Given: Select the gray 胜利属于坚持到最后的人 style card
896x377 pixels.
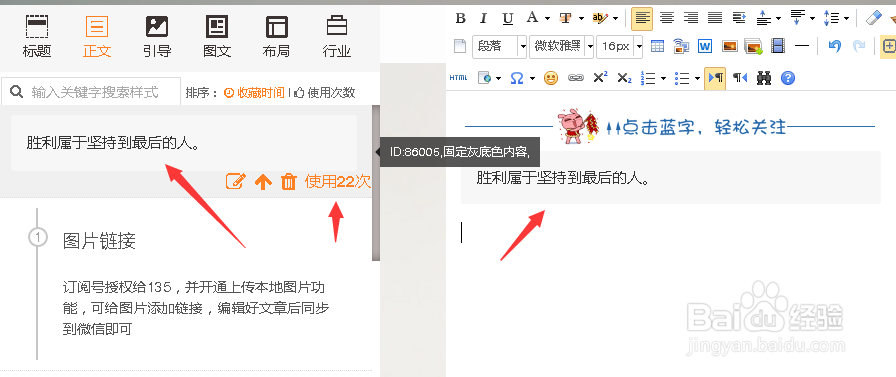Looking at the screenshot, I should (x=184, y=143).
